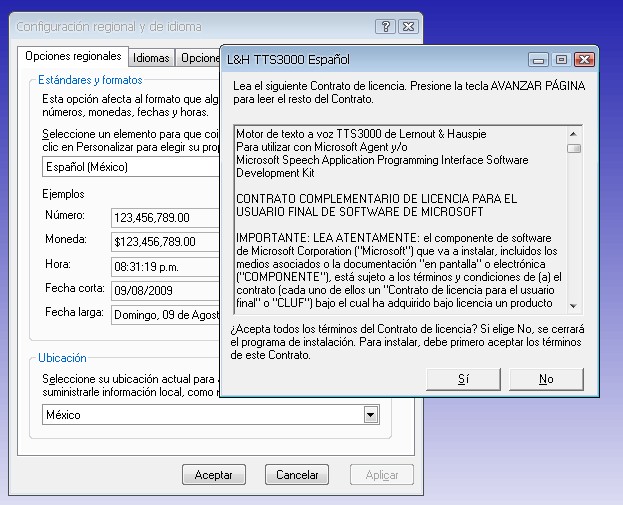Click the Ubicación group label
This screenshot has height=505, width=623.
tap(62, 358)
